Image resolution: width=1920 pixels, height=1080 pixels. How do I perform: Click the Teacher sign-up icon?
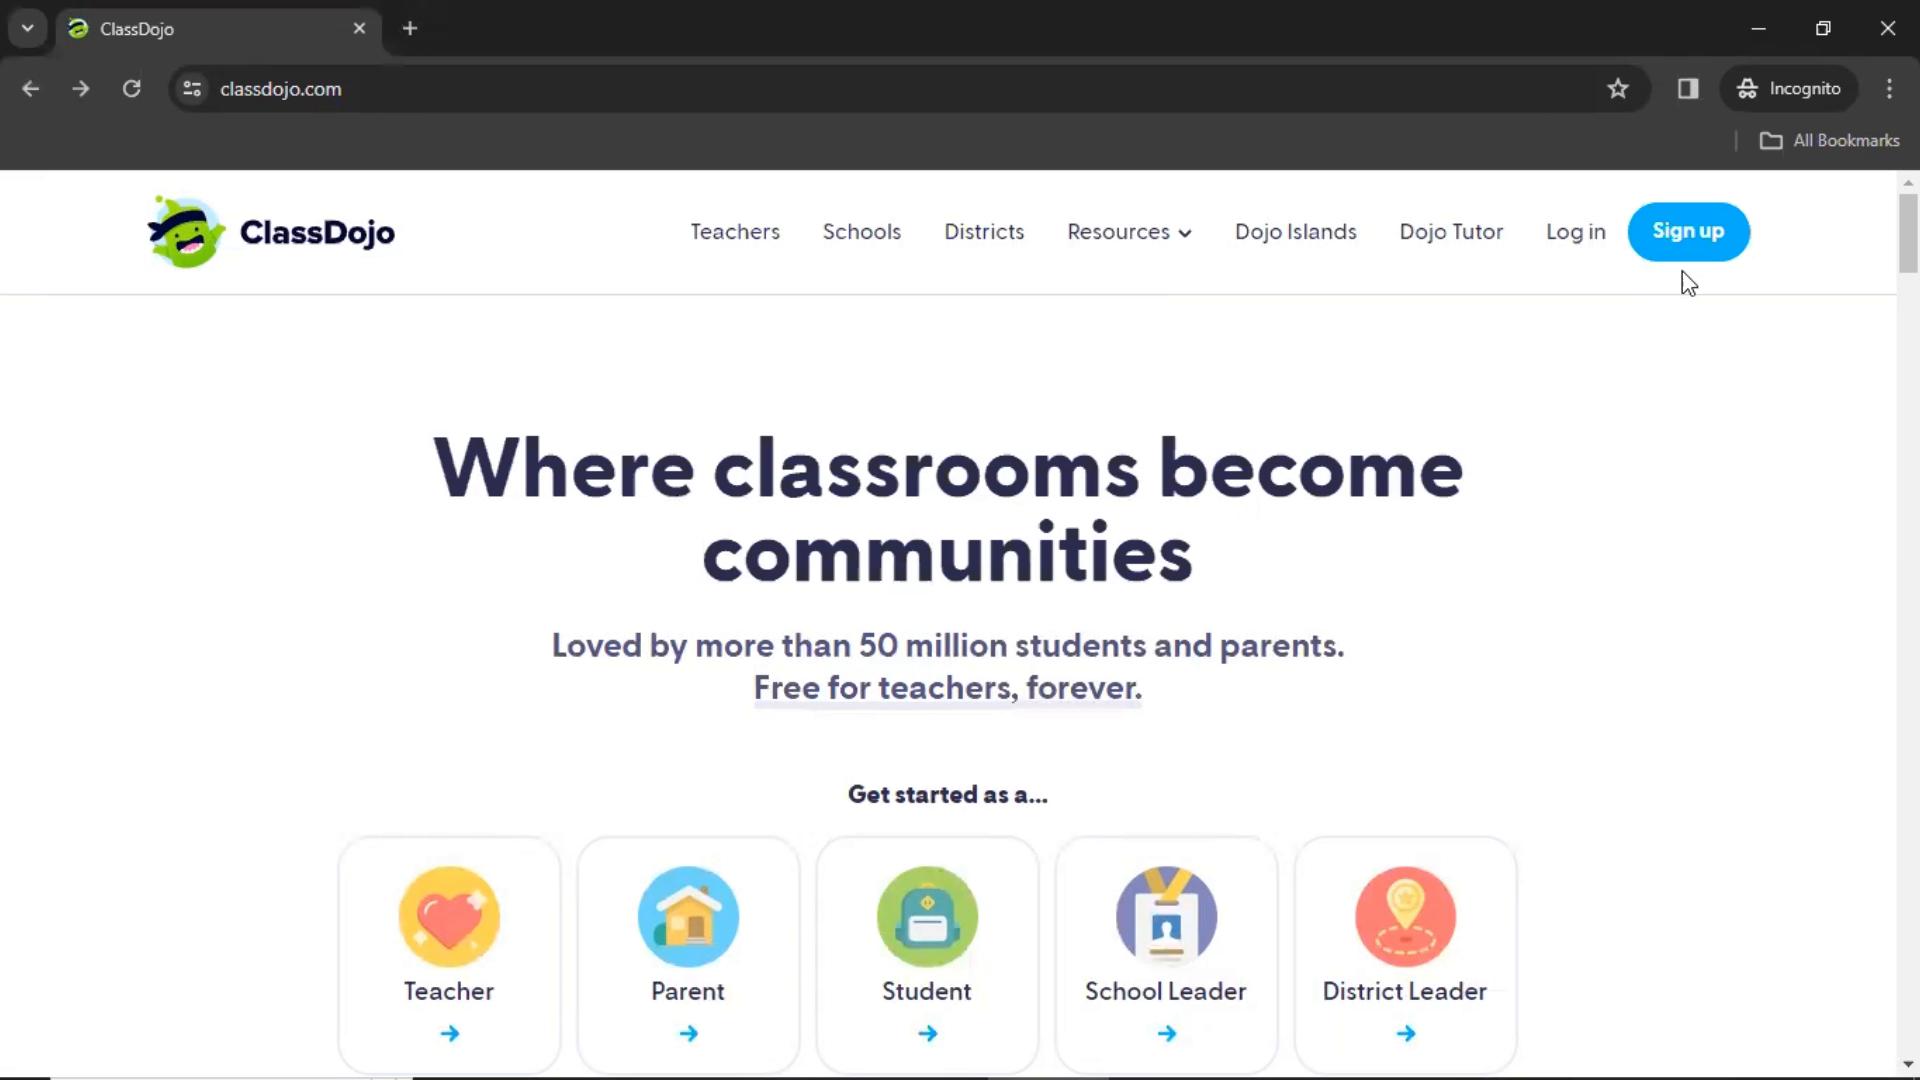tap(447, 914)
